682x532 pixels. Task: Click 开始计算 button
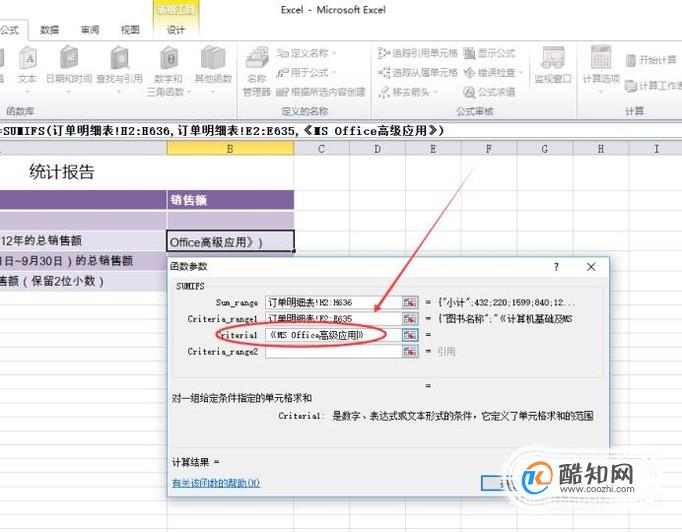(651, 60)
